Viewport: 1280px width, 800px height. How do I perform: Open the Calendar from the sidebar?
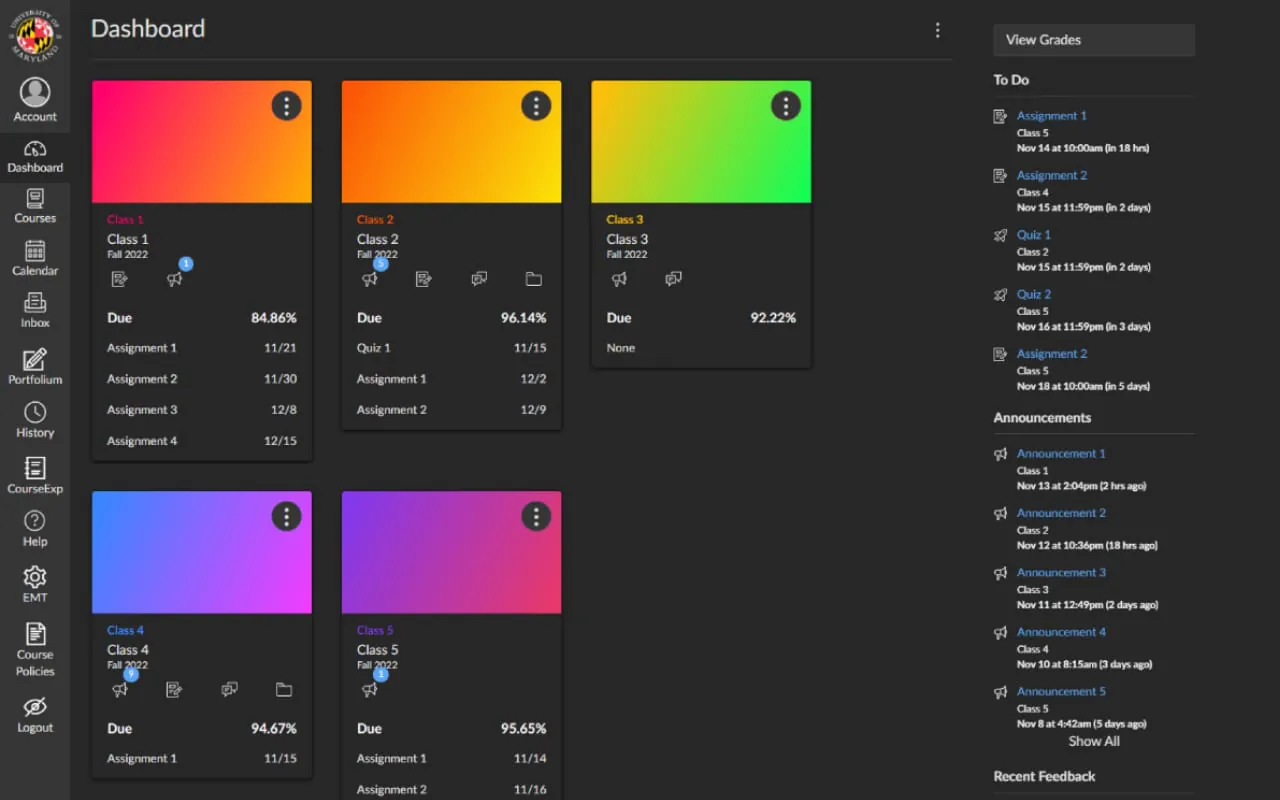coord(35,257)
